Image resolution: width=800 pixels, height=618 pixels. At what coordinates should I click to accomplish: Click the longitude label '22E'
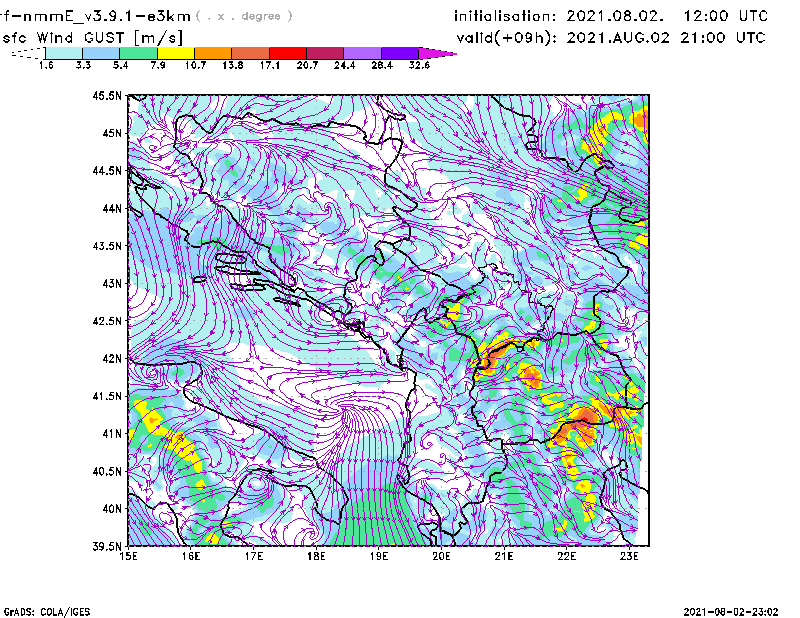(x=566, y=556)
